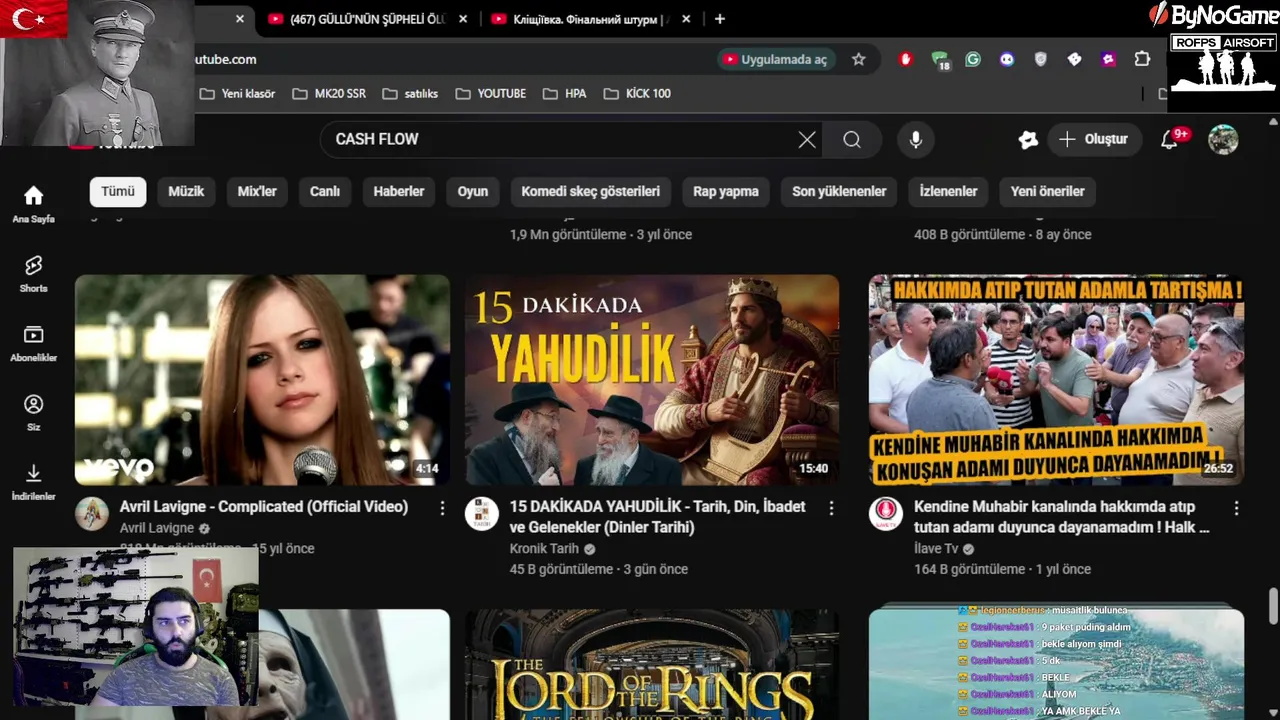Click the Uygulamada aç button
1280x720 pixels.
(x=775, y=59)
